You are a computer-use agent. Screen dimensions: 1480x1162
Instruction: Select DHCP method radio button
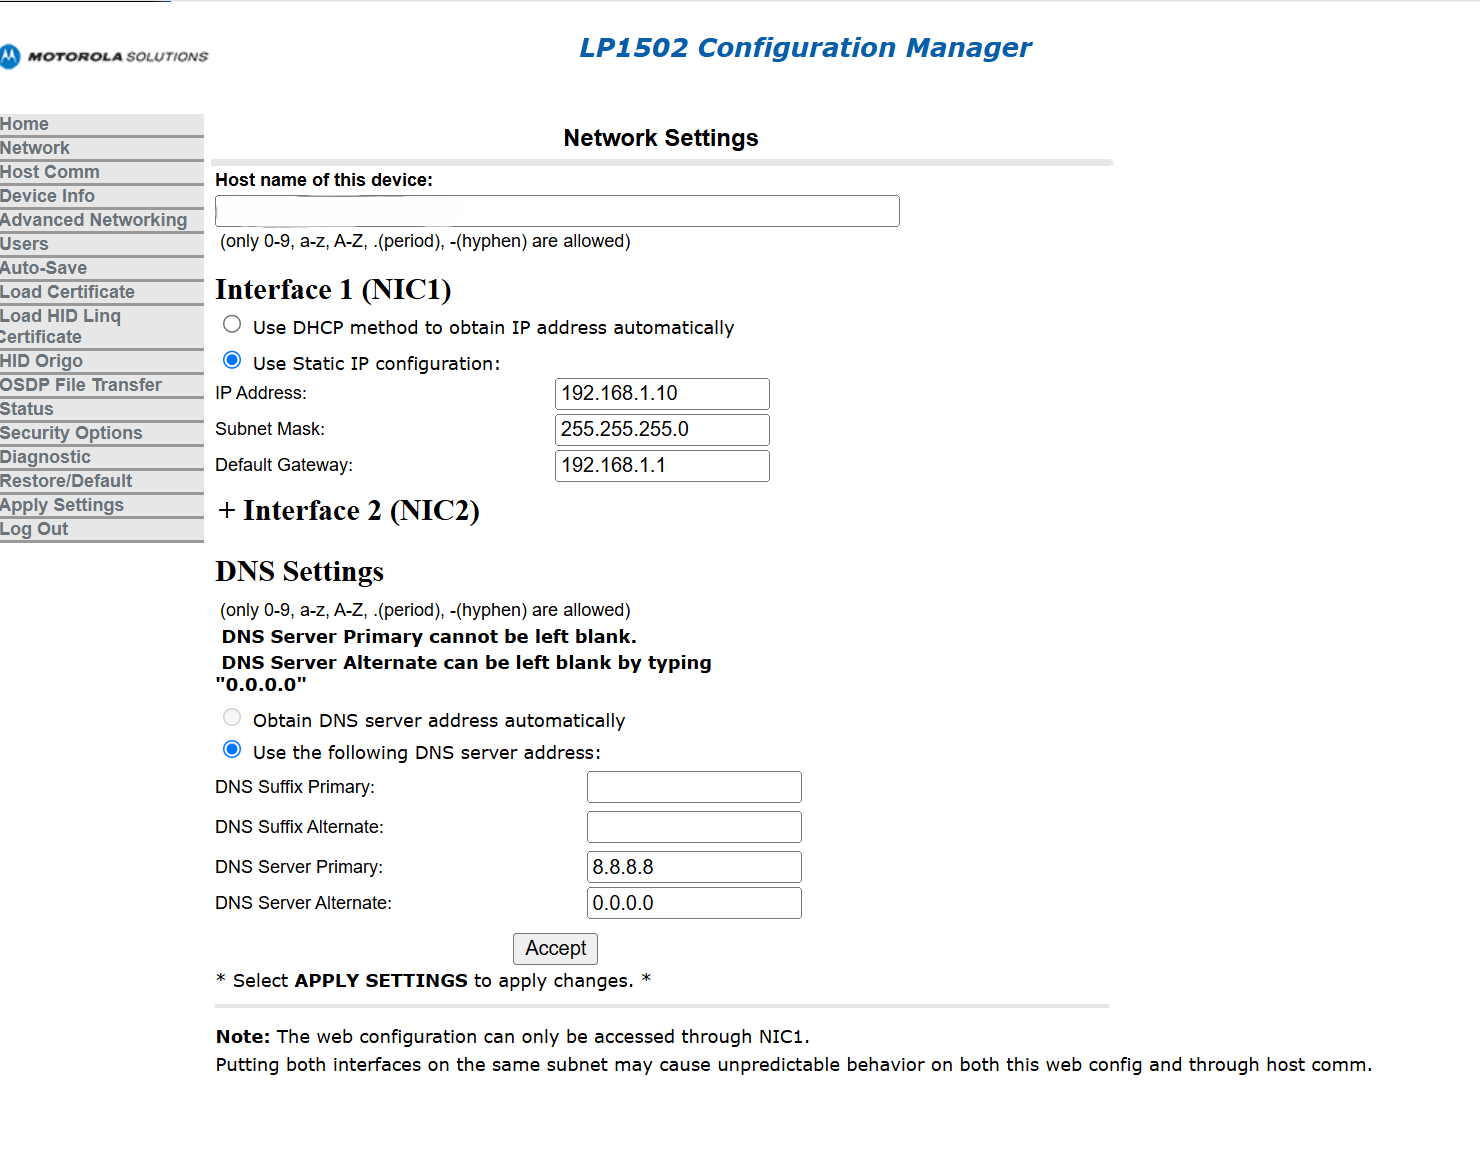232,325
